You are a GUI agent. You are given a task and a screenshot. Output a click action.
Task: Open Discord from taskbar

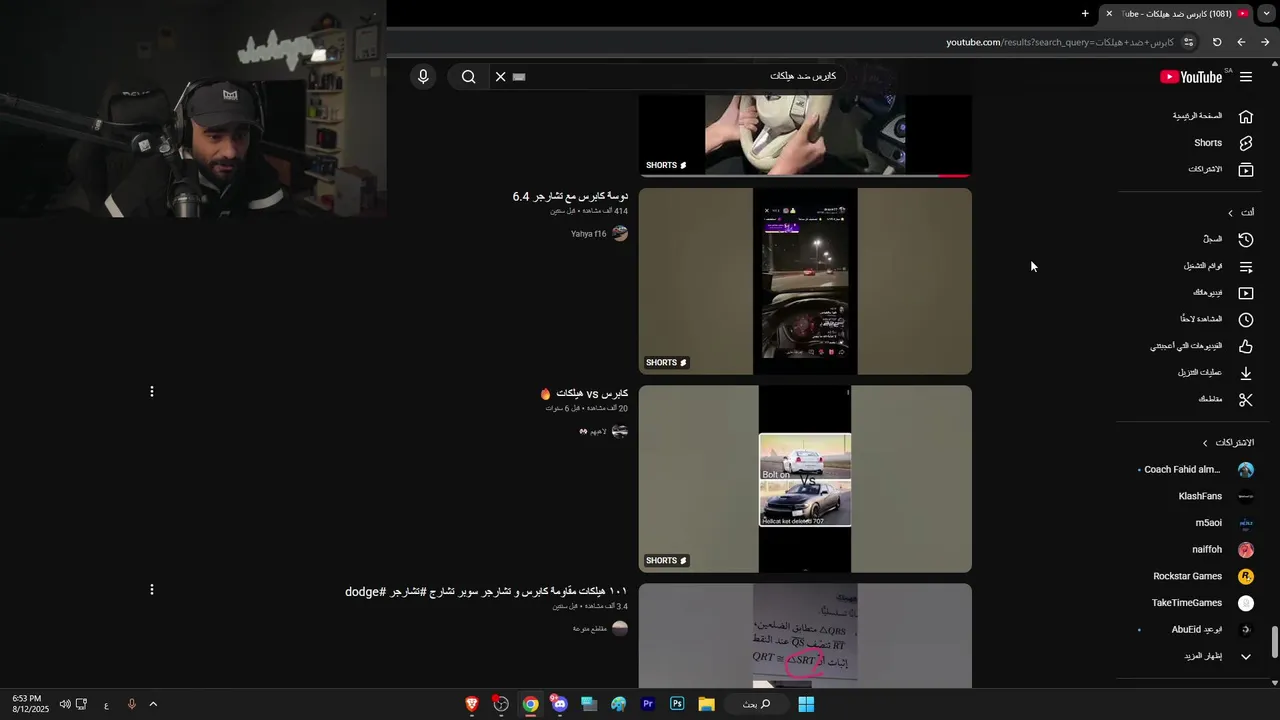coord(559,704)
